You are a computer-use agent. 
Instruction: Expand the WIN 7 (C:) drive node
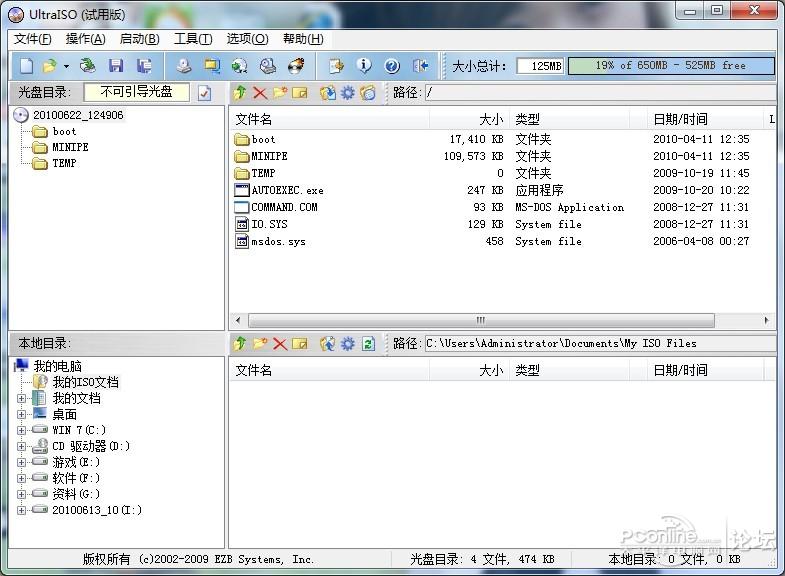tap(21, 430)
